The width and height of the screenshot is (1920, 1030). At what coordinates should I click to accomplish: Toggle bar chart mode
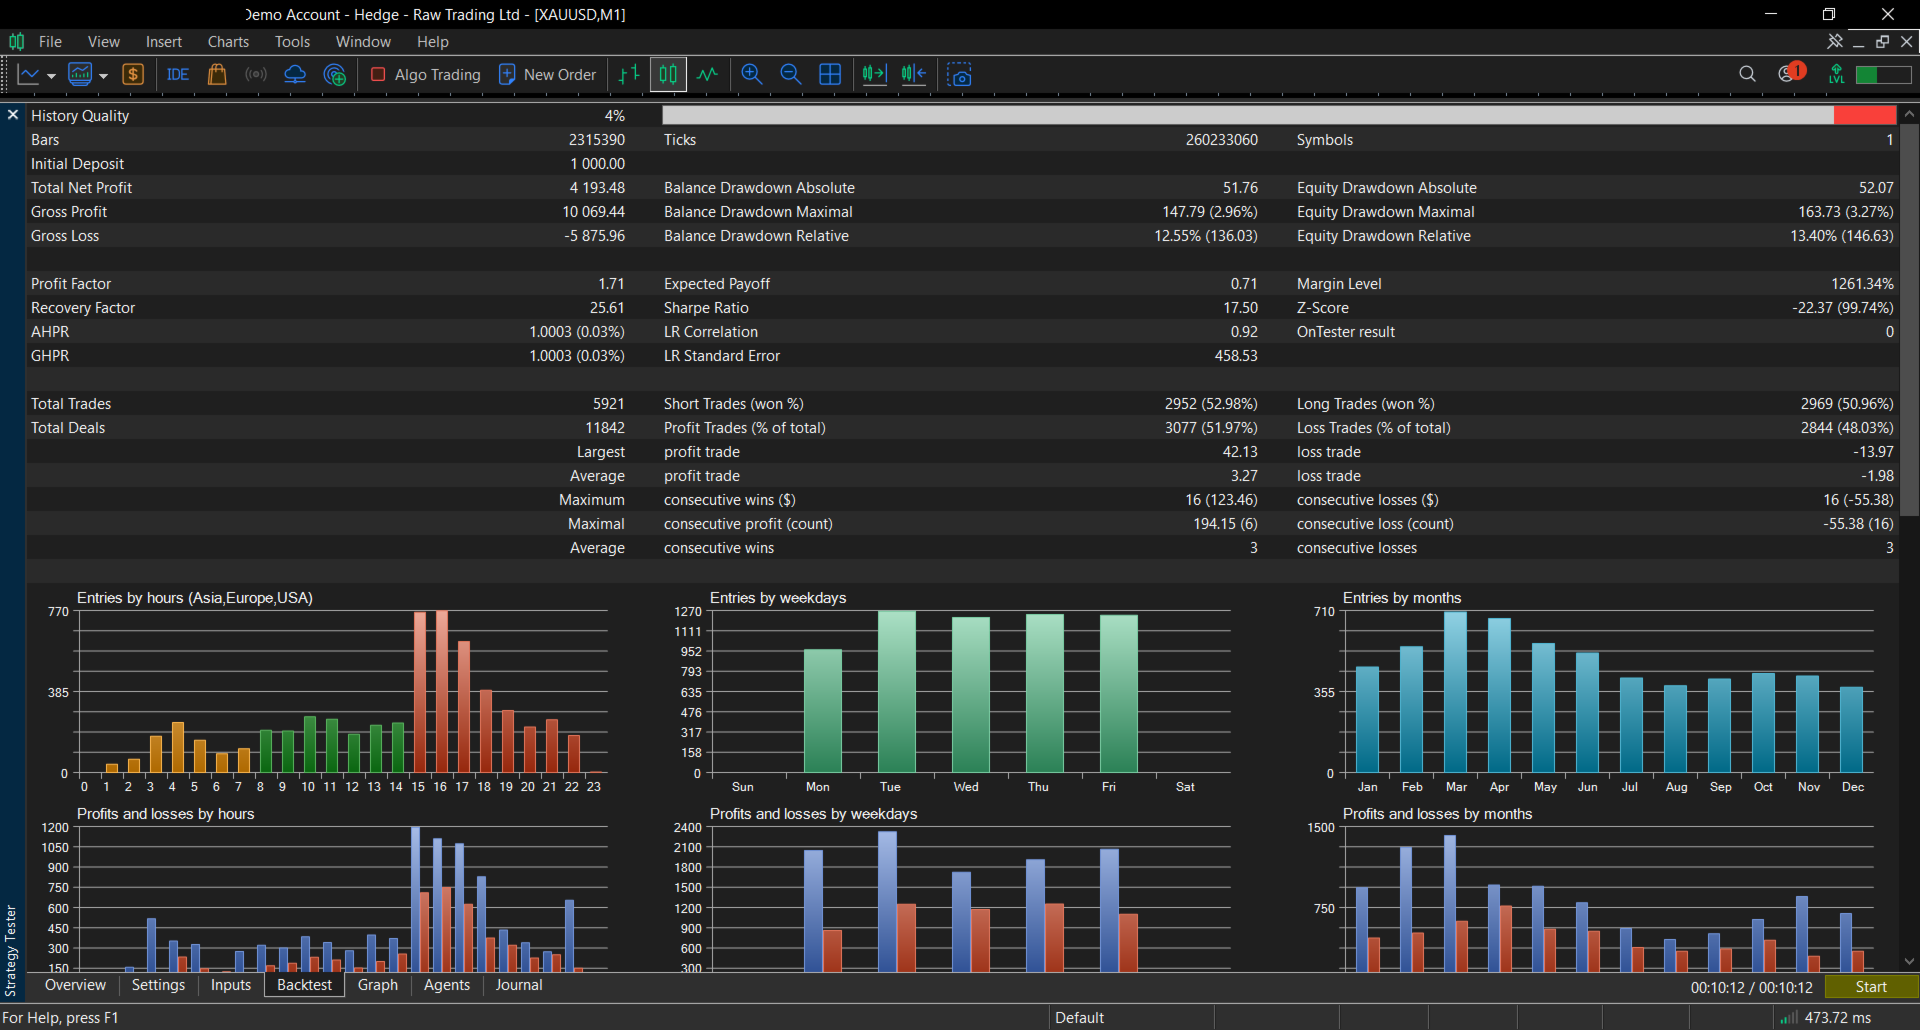(x=629, y=75)
